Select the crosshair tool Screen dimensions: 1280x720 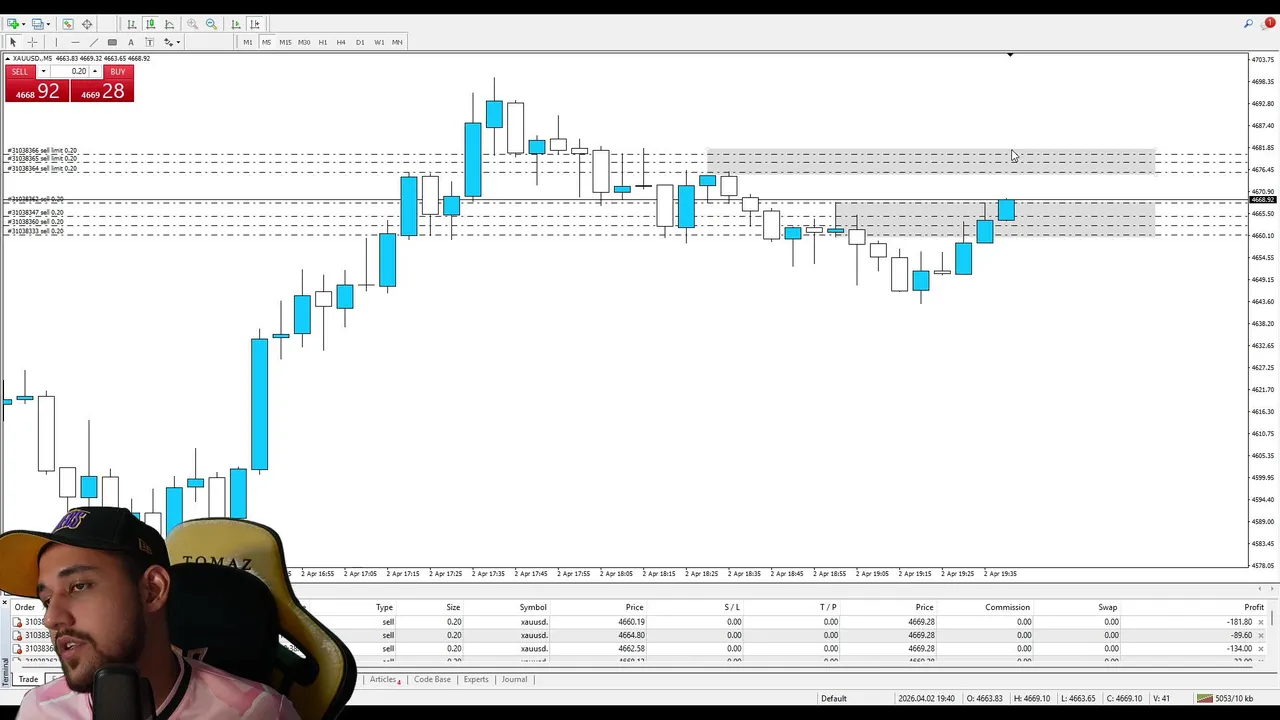[32, 42]
